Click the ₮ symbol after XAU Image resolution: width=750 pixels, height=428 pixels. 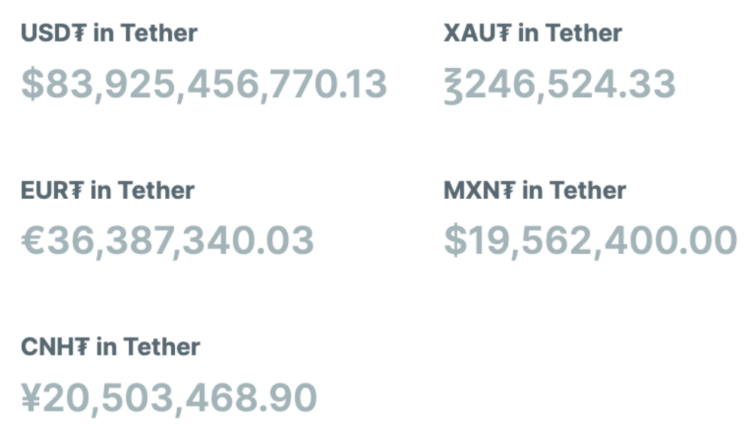(505, 34)
